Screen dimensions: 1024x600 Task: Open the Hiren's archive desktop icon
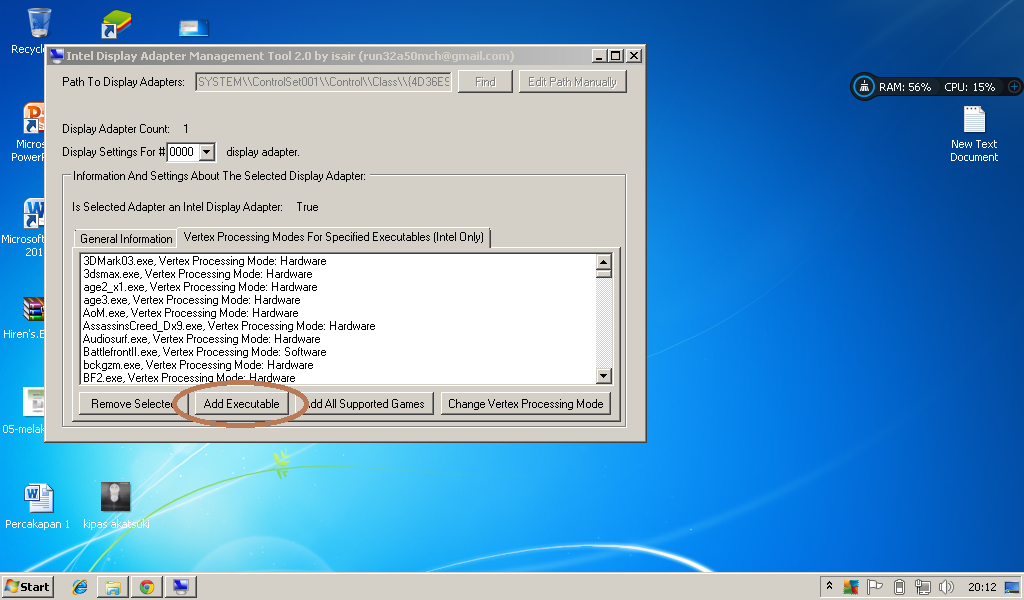click(x=33, y=309)
